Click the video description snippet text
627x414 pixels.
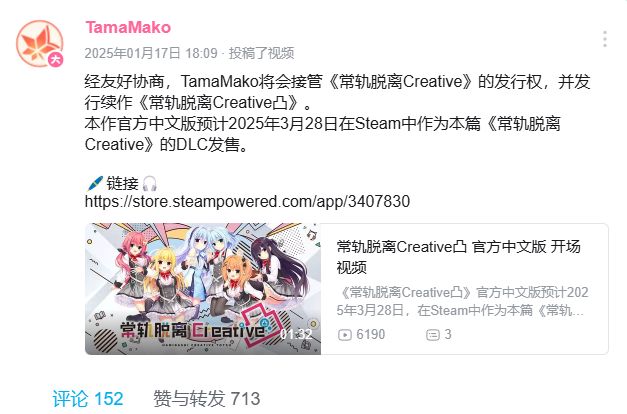[462, 301]
